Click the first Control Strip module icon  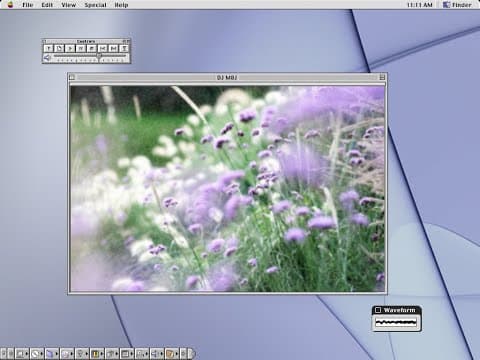click(20, 353)
